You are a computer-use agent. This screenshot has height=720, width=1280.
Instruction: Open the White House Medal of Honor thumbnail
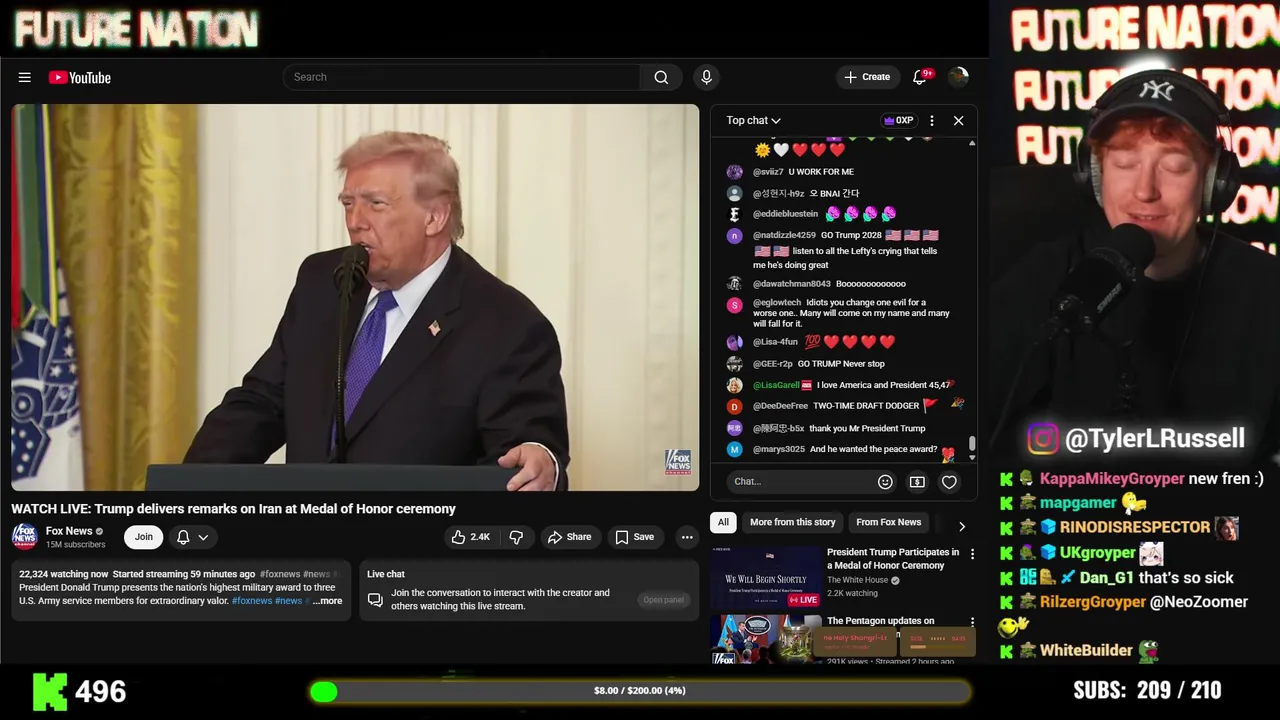766,578
